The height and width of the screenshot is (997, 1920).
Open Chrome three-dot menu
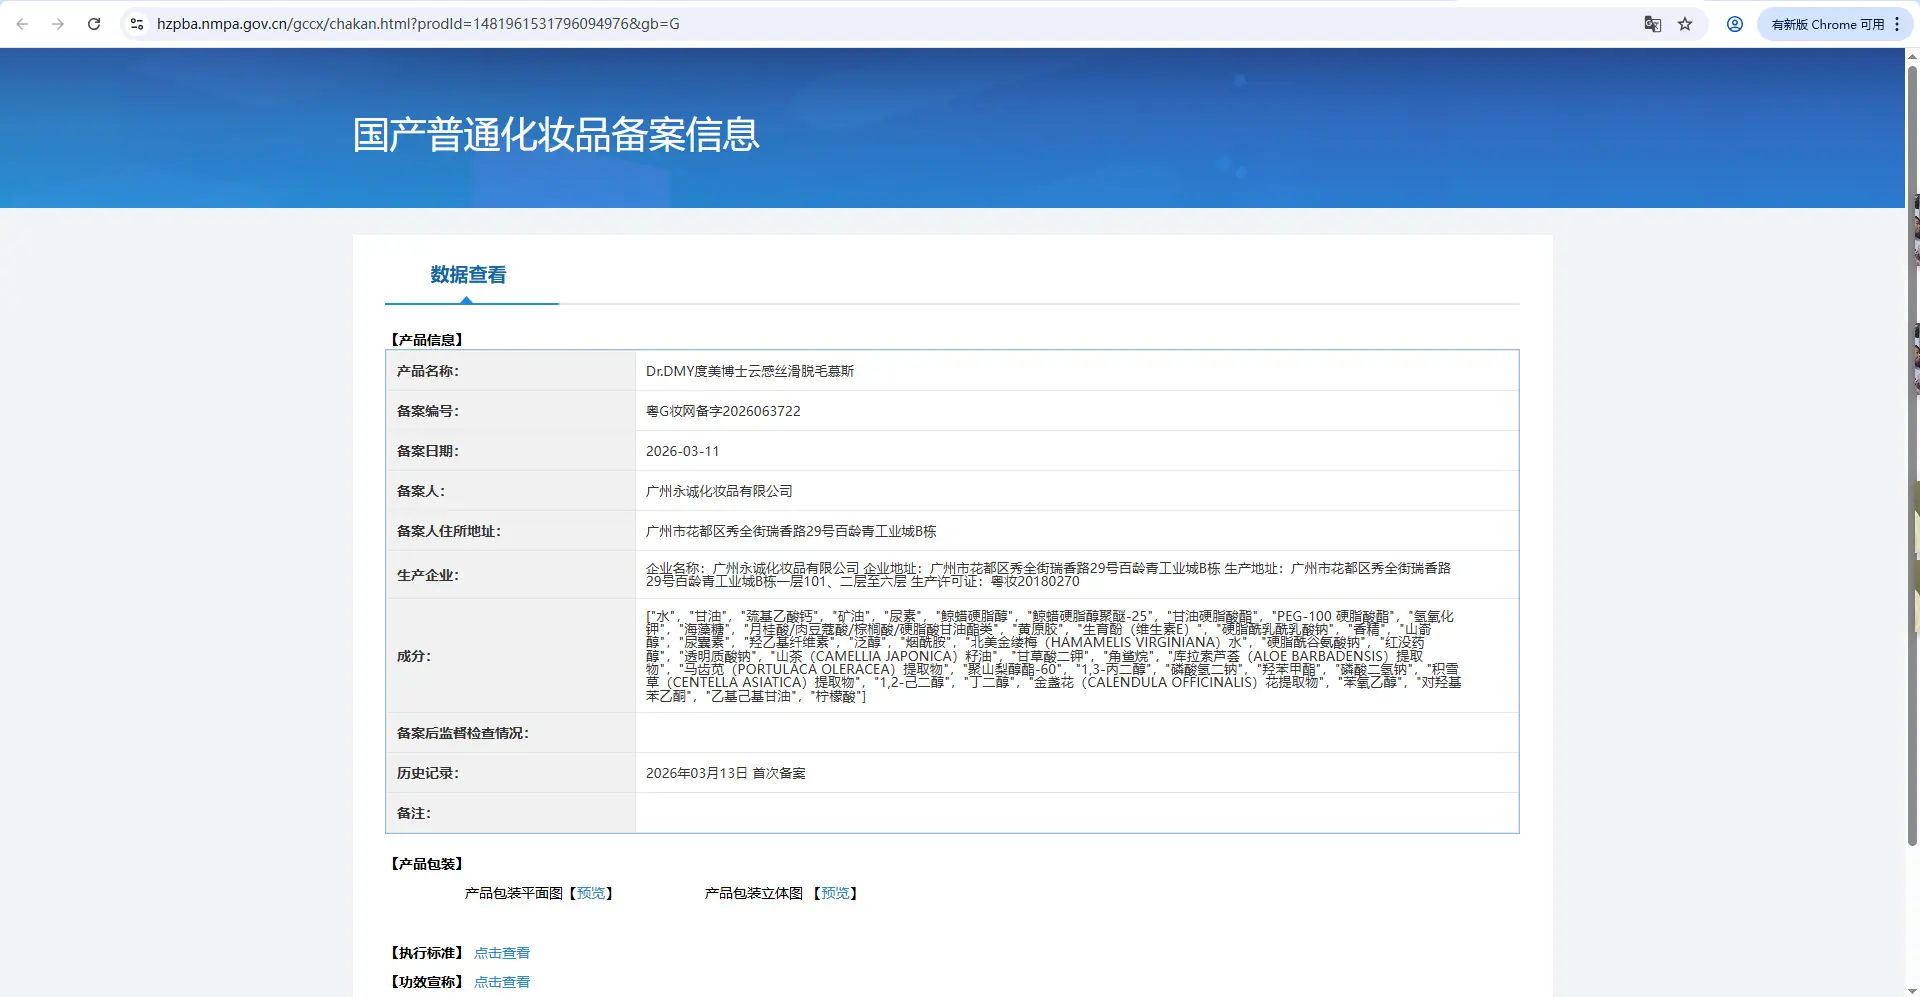point(1897,24)
